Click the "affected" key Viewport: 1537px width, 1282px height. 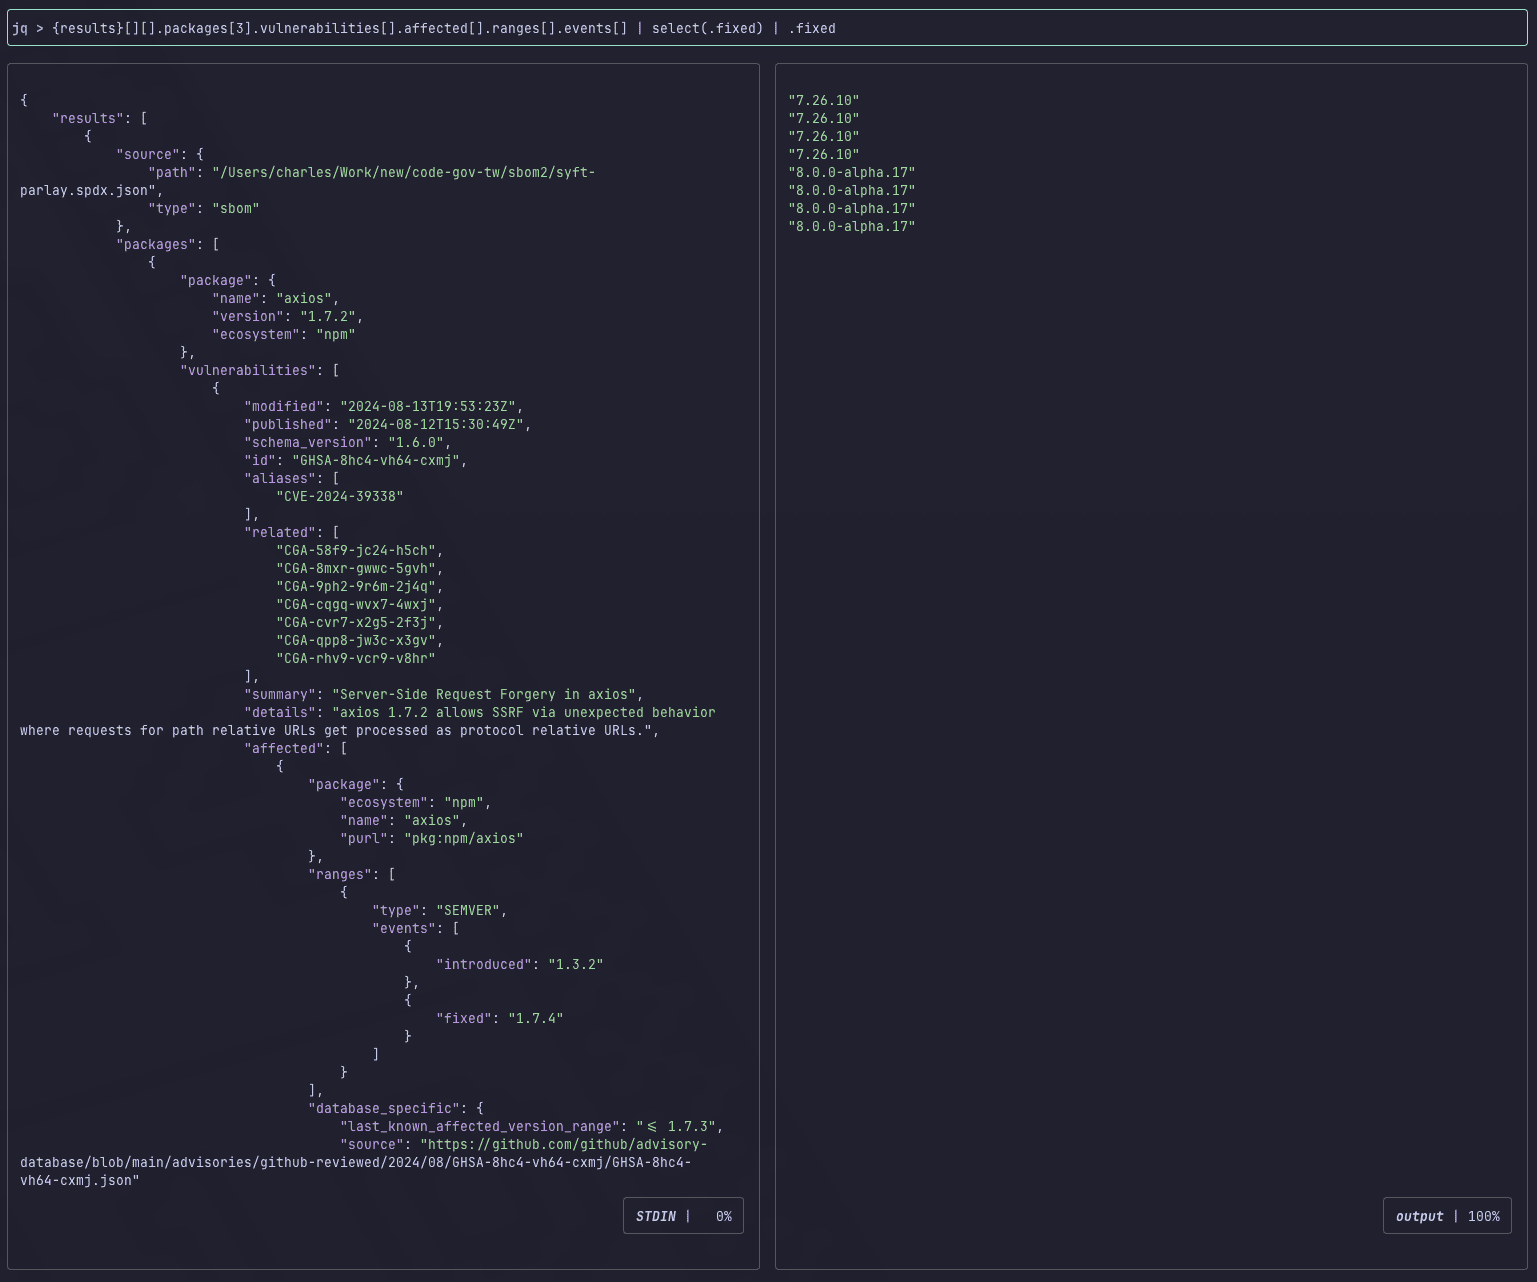click(284, 748)
